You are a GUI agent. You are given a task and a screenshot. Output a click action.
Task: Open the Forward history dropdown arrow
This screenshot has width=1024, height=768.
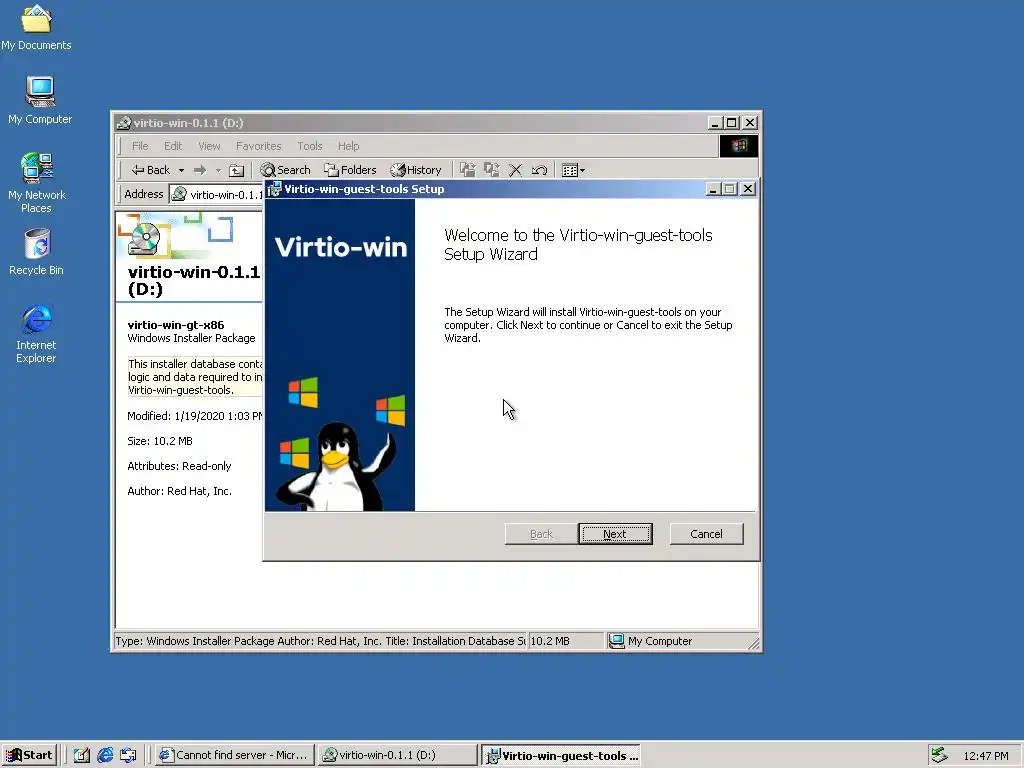[218, 170]
